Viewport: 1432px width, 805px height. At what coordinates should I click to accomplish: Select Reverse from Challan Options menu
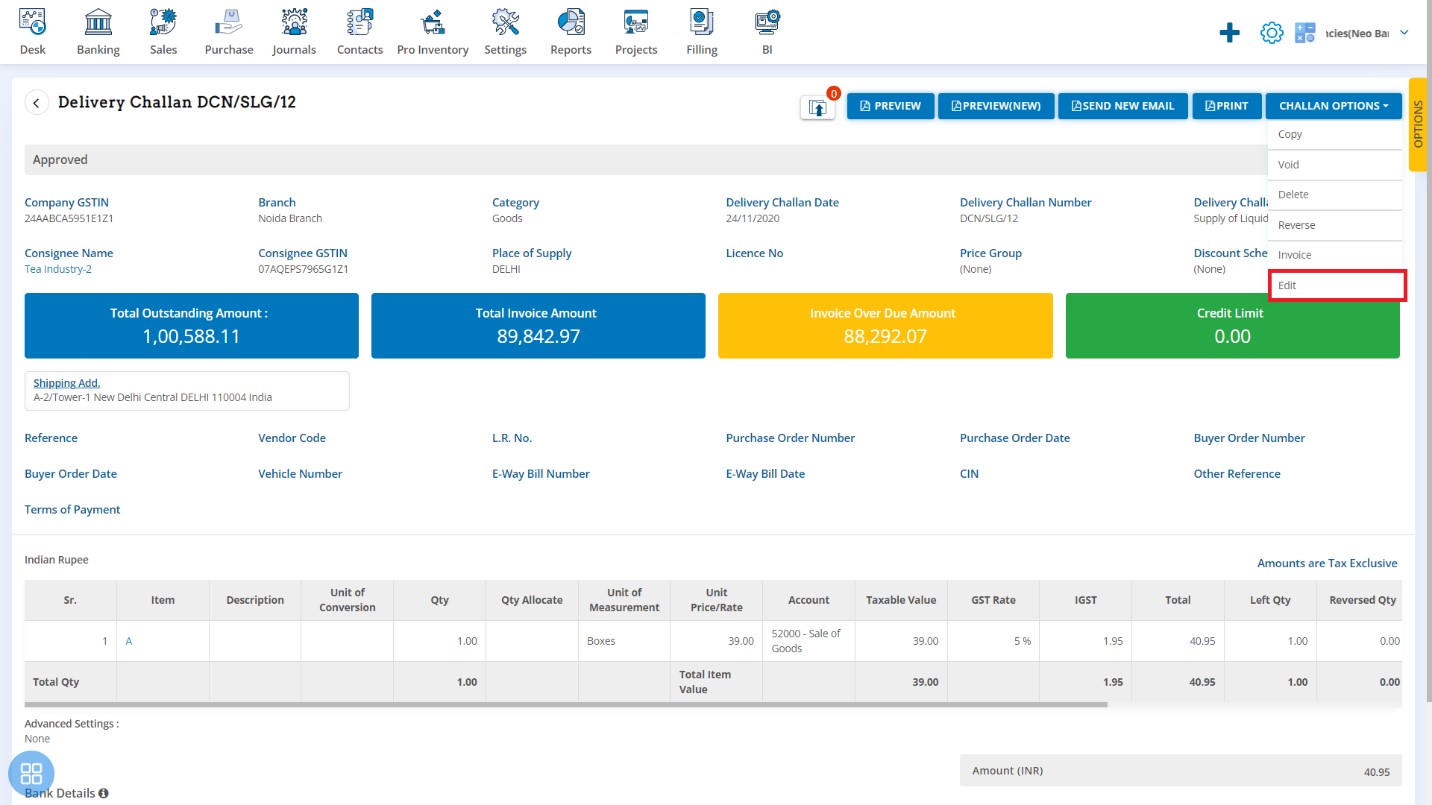click(1334, 225)
